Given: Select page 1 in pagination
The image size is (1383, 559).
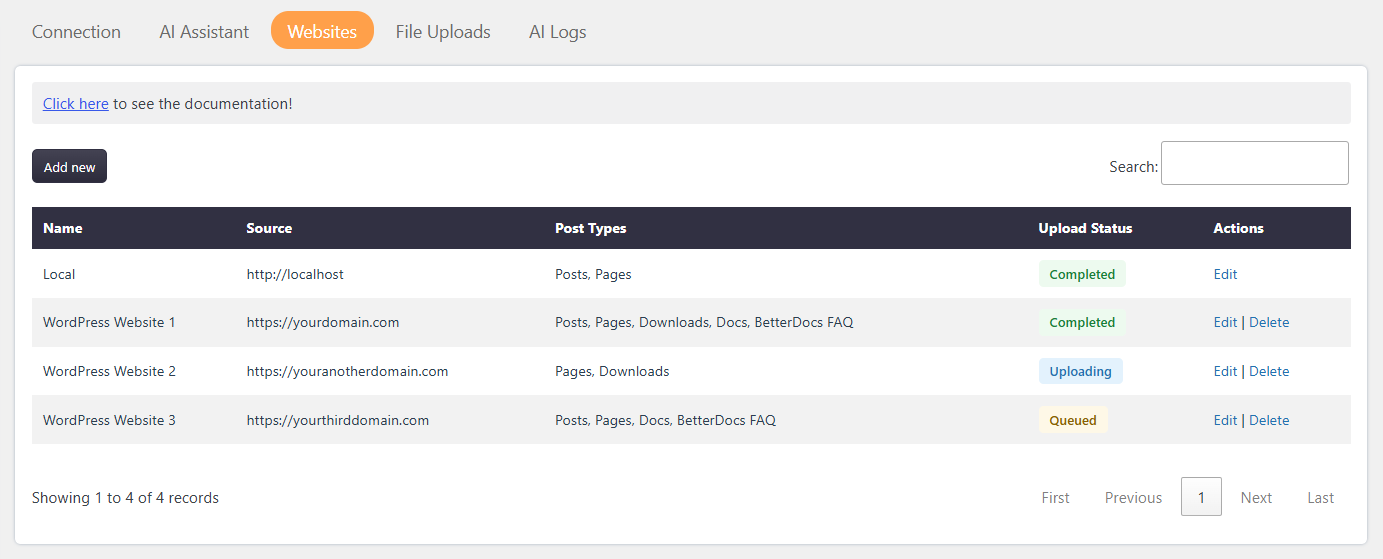Looking at the screenshot, I should (1201, 497).
